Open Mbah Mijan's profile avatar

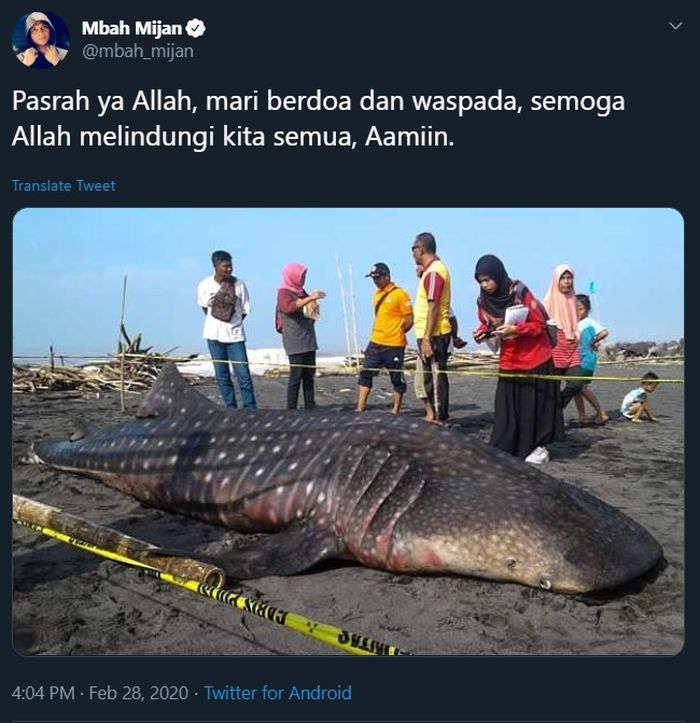click(x=41, y=40)
